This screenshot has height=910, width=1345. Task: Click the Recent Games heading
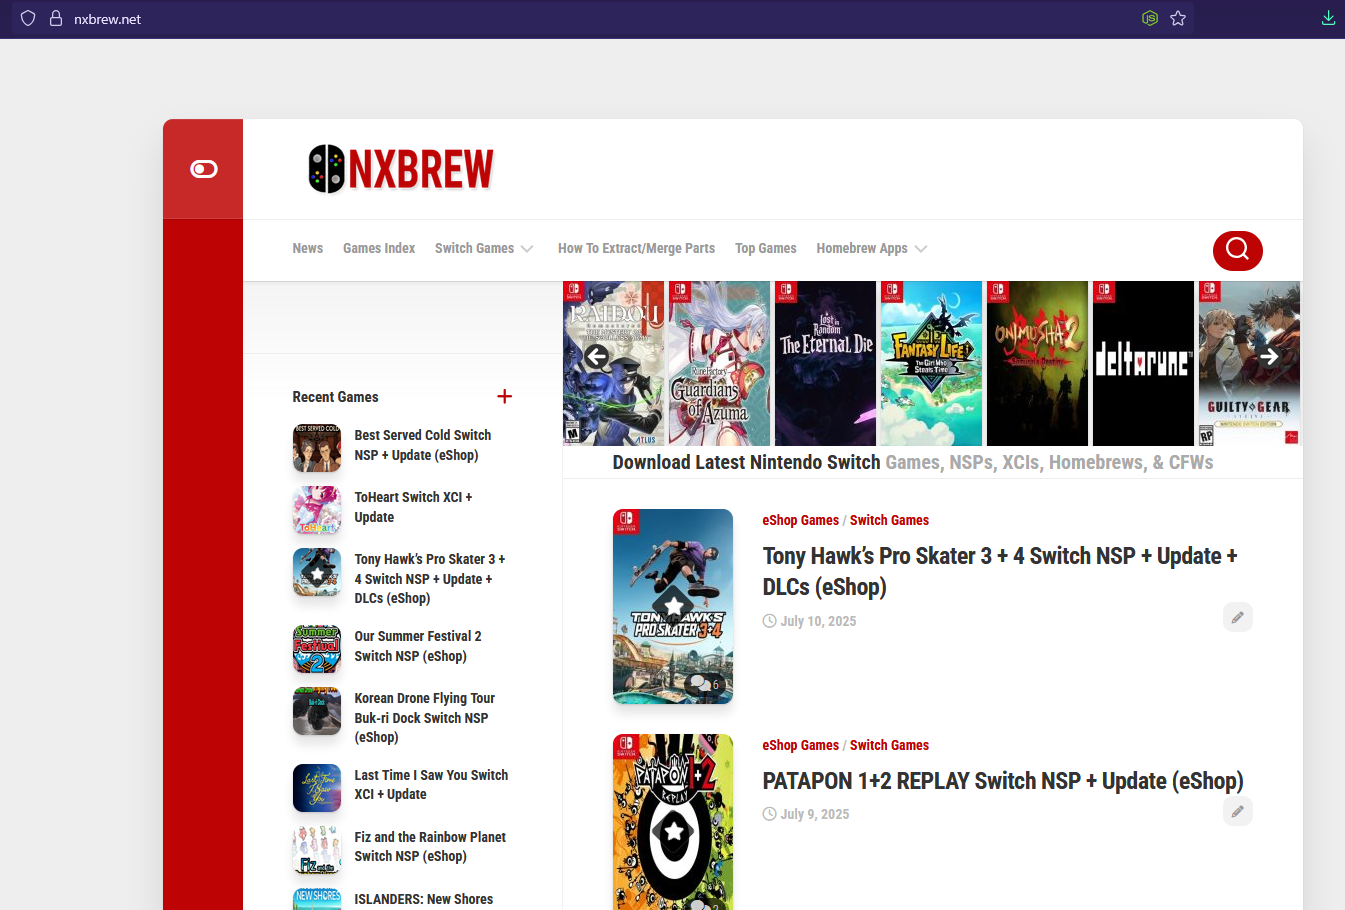(x=335, y=397)
